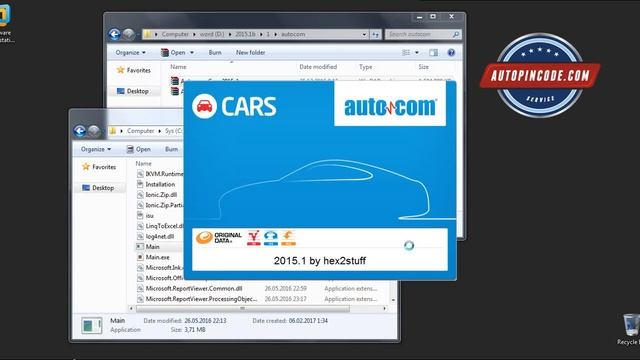Select word (D:) in the address path
640x360 pixels.
point(212,34)
